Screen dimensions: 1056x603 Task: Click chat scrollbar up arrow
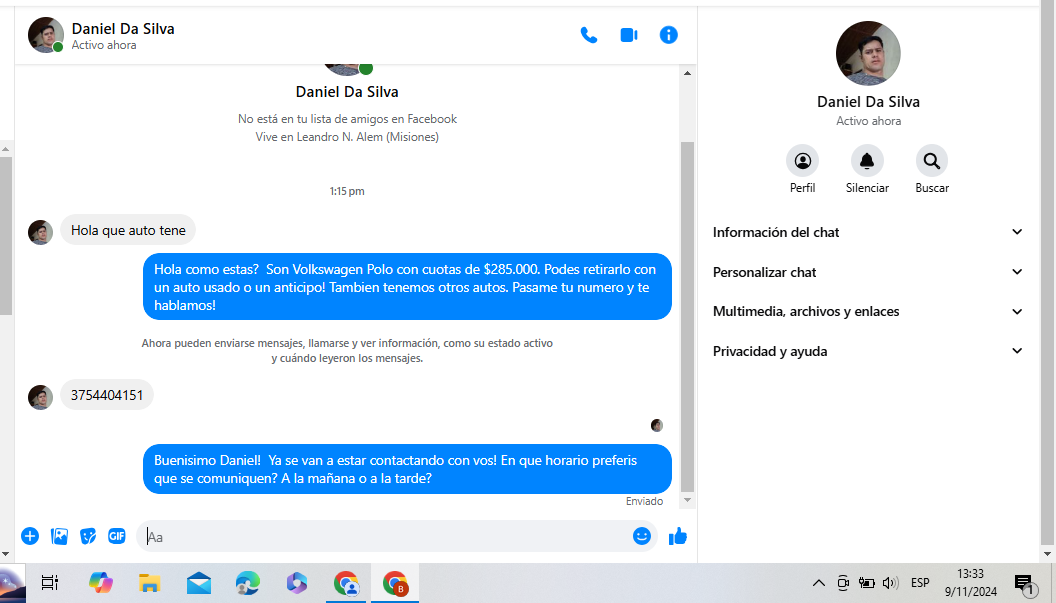687,73
